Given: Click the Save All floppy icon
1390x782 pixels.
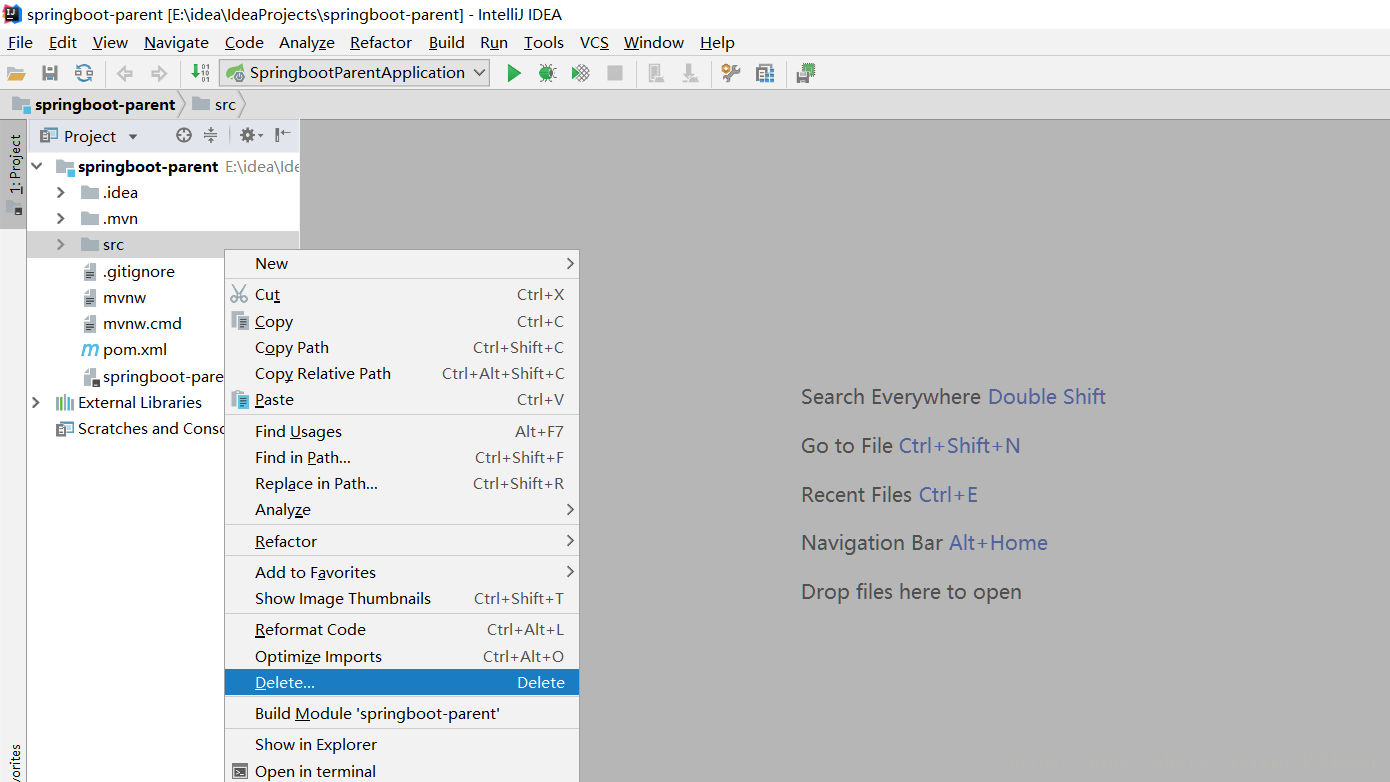Looking at the screenshot, I should [x=50, y=73].
